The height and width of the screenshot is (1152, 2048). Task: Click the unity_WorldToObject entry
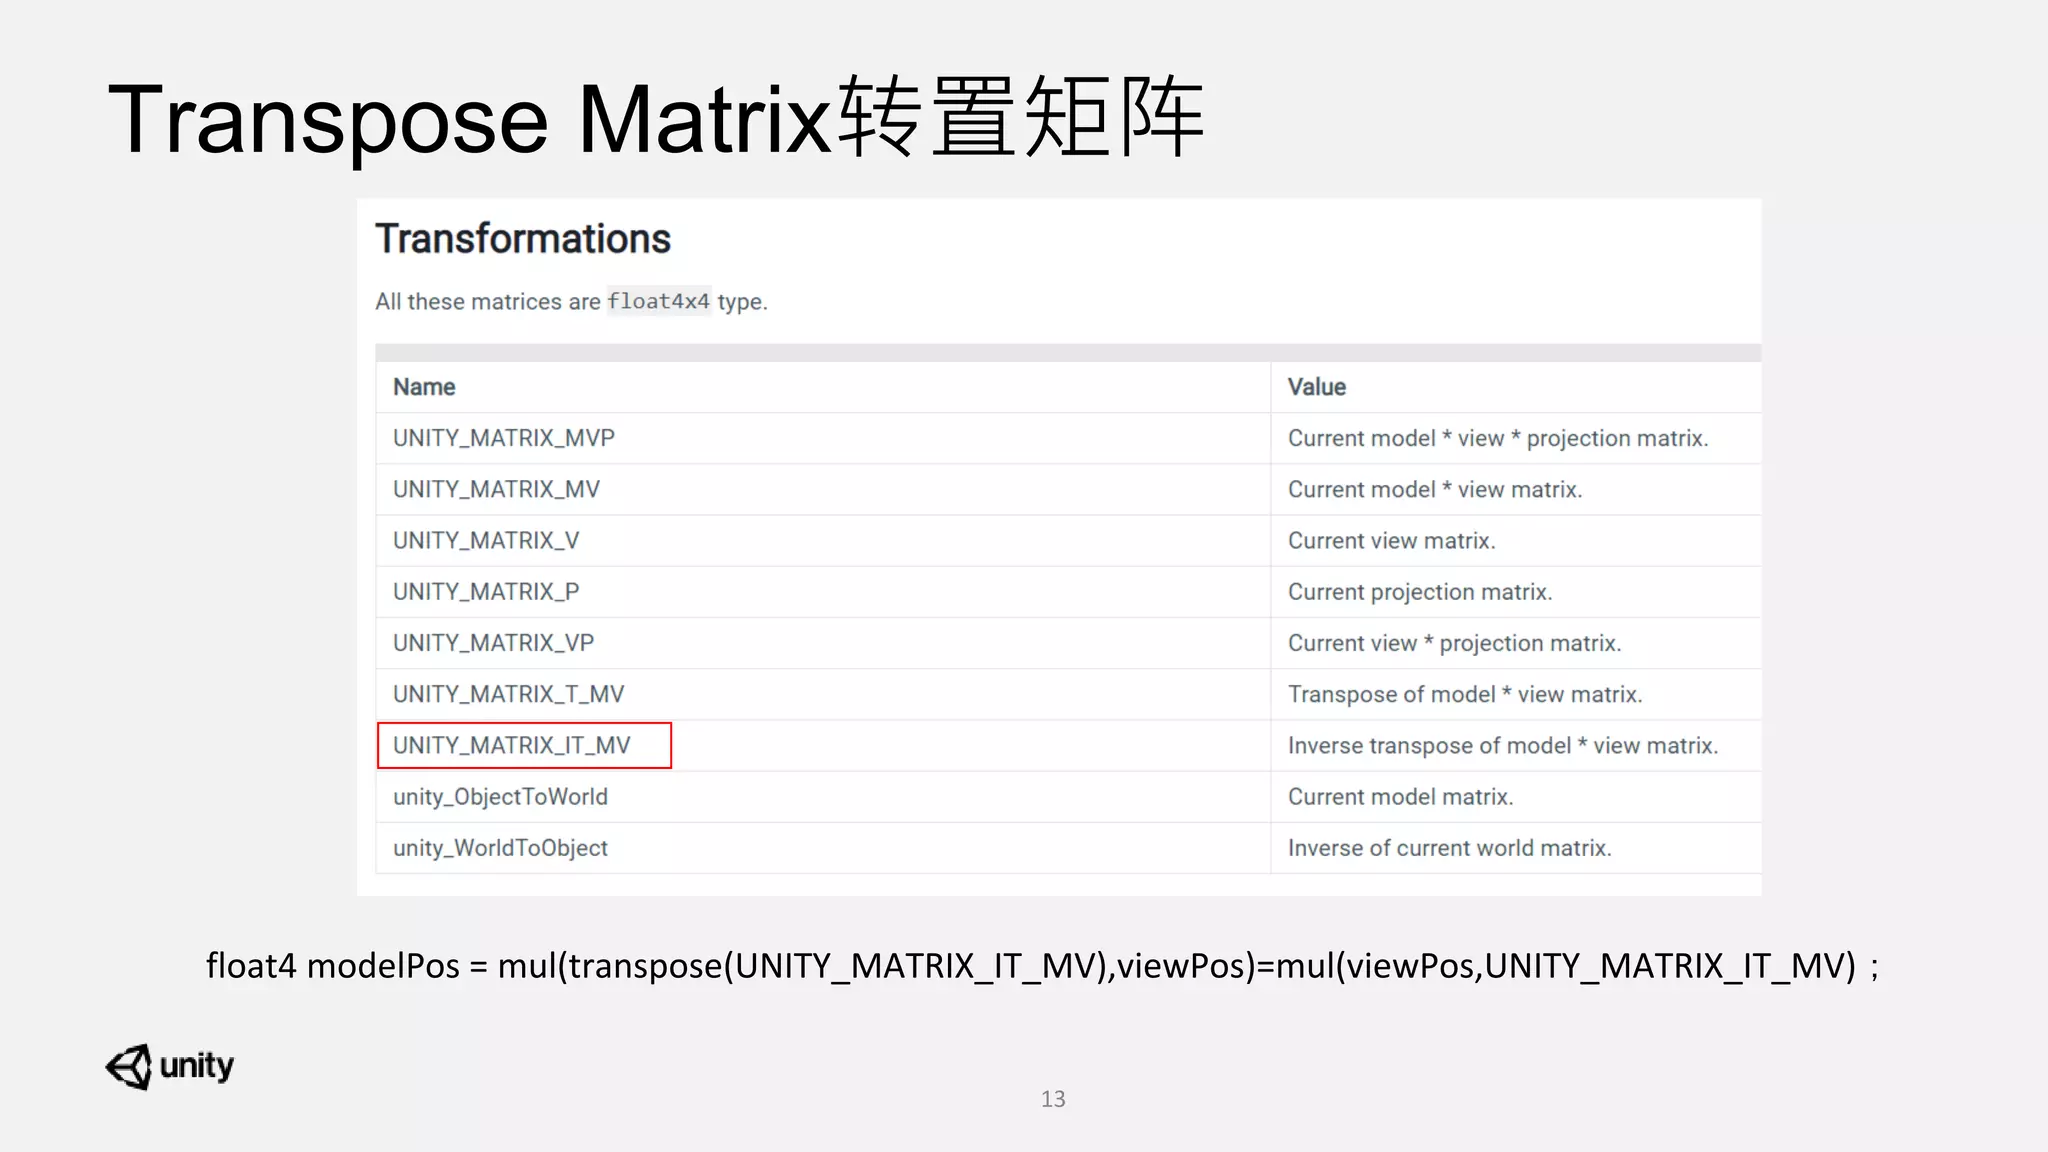(x=500, y=848)
